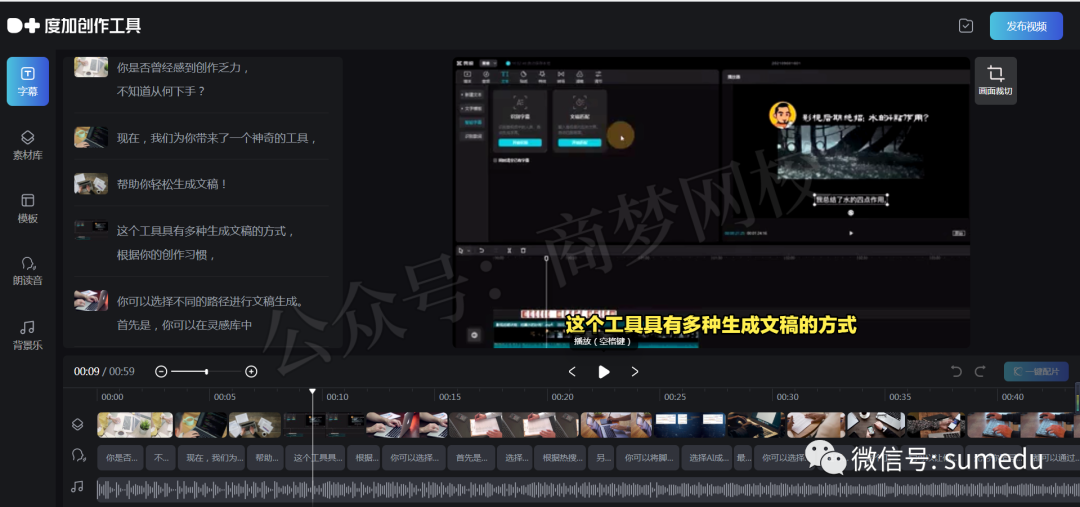Click the playhead marker on the ruler
Viewport: 1080px width, 507px height.
tap(312, 391)
